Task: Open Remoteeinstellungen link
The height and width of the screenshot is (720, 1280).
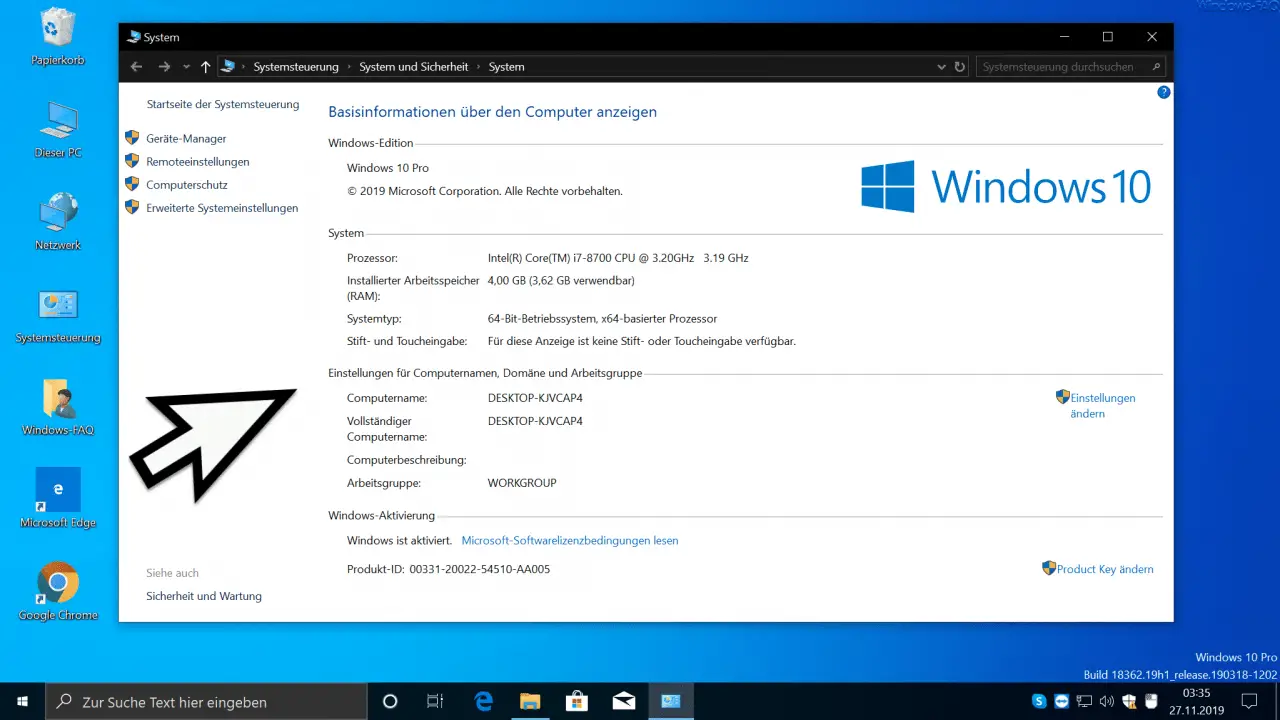Action: tap(197, 162)
